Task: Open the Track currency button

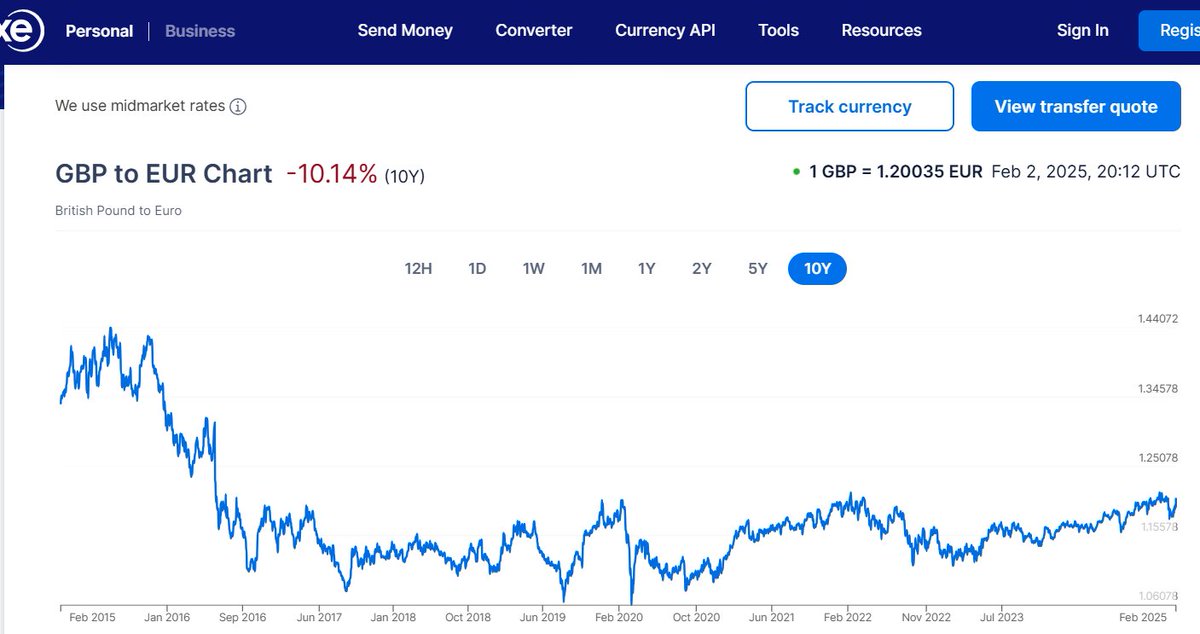Action: [850, 106]
